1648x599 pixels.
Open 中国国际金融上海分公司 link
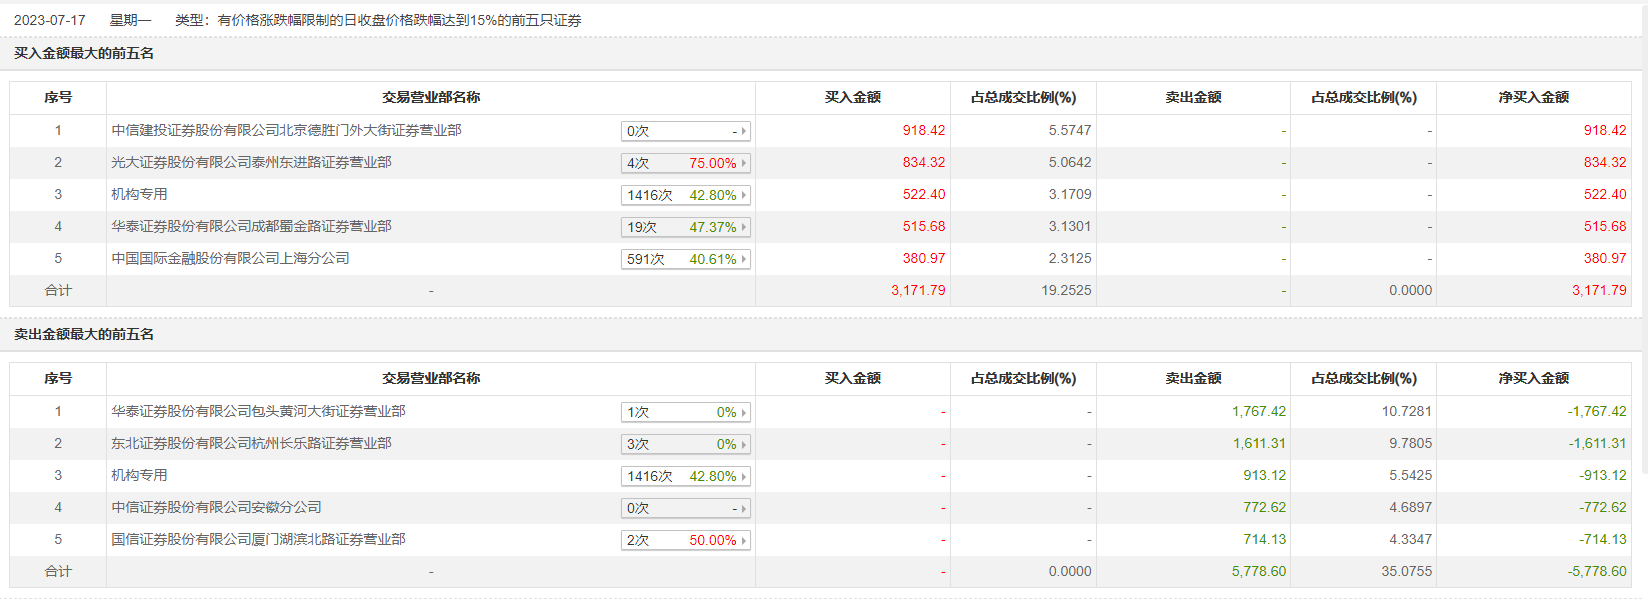[x=230, y=258]
